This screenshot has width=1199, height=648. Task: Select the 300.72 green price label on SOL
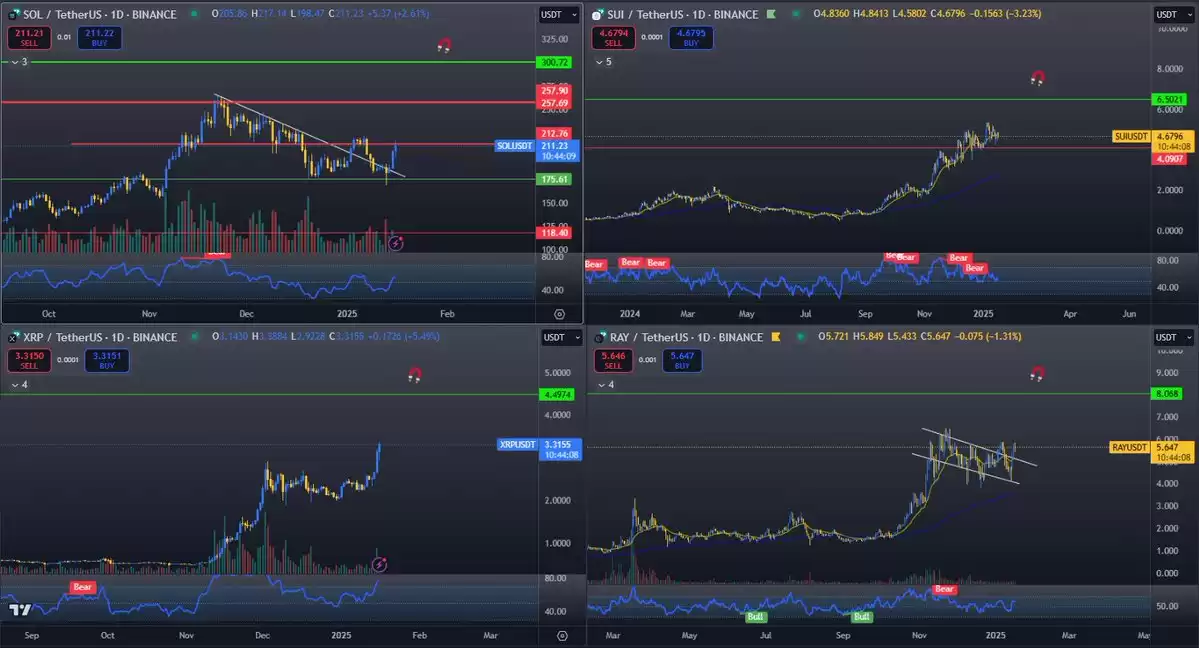point(554,62)
